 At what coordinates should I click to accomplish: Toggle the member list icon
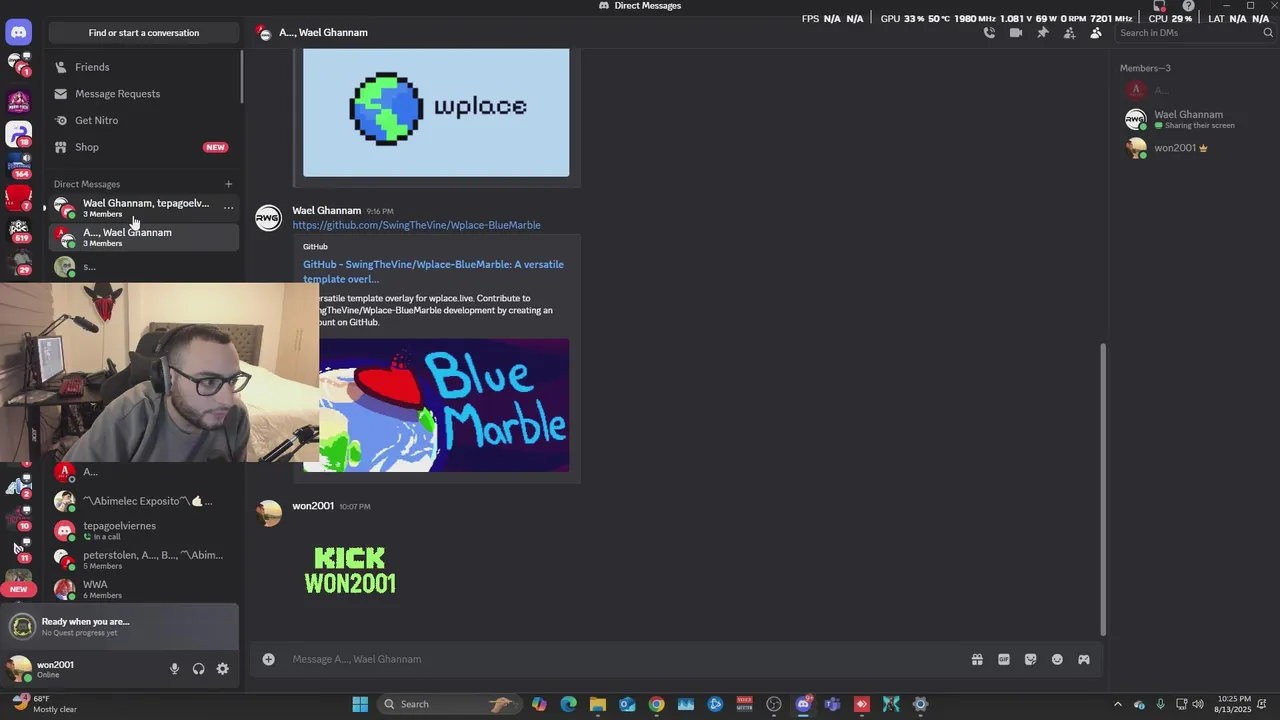(1096, 33)
